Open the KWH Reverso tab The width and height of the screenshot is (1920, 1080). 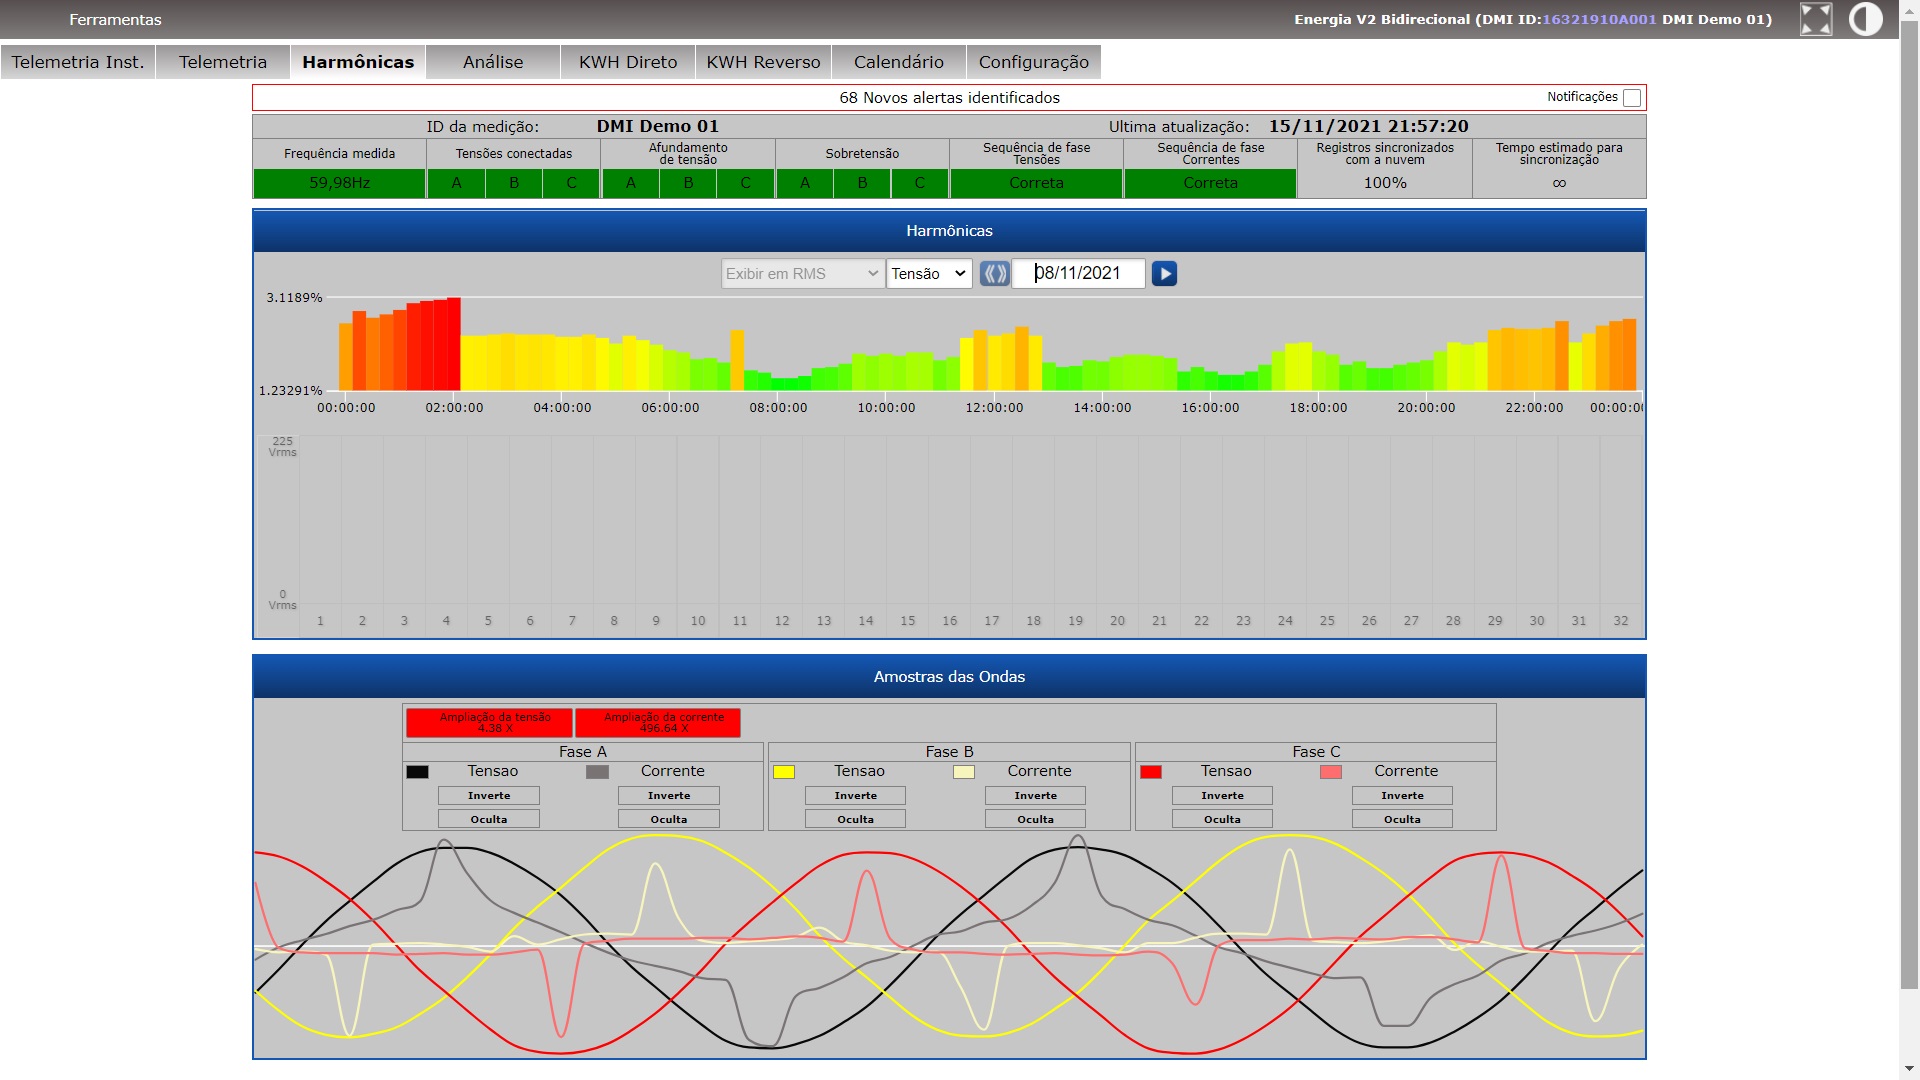[763, 62]
